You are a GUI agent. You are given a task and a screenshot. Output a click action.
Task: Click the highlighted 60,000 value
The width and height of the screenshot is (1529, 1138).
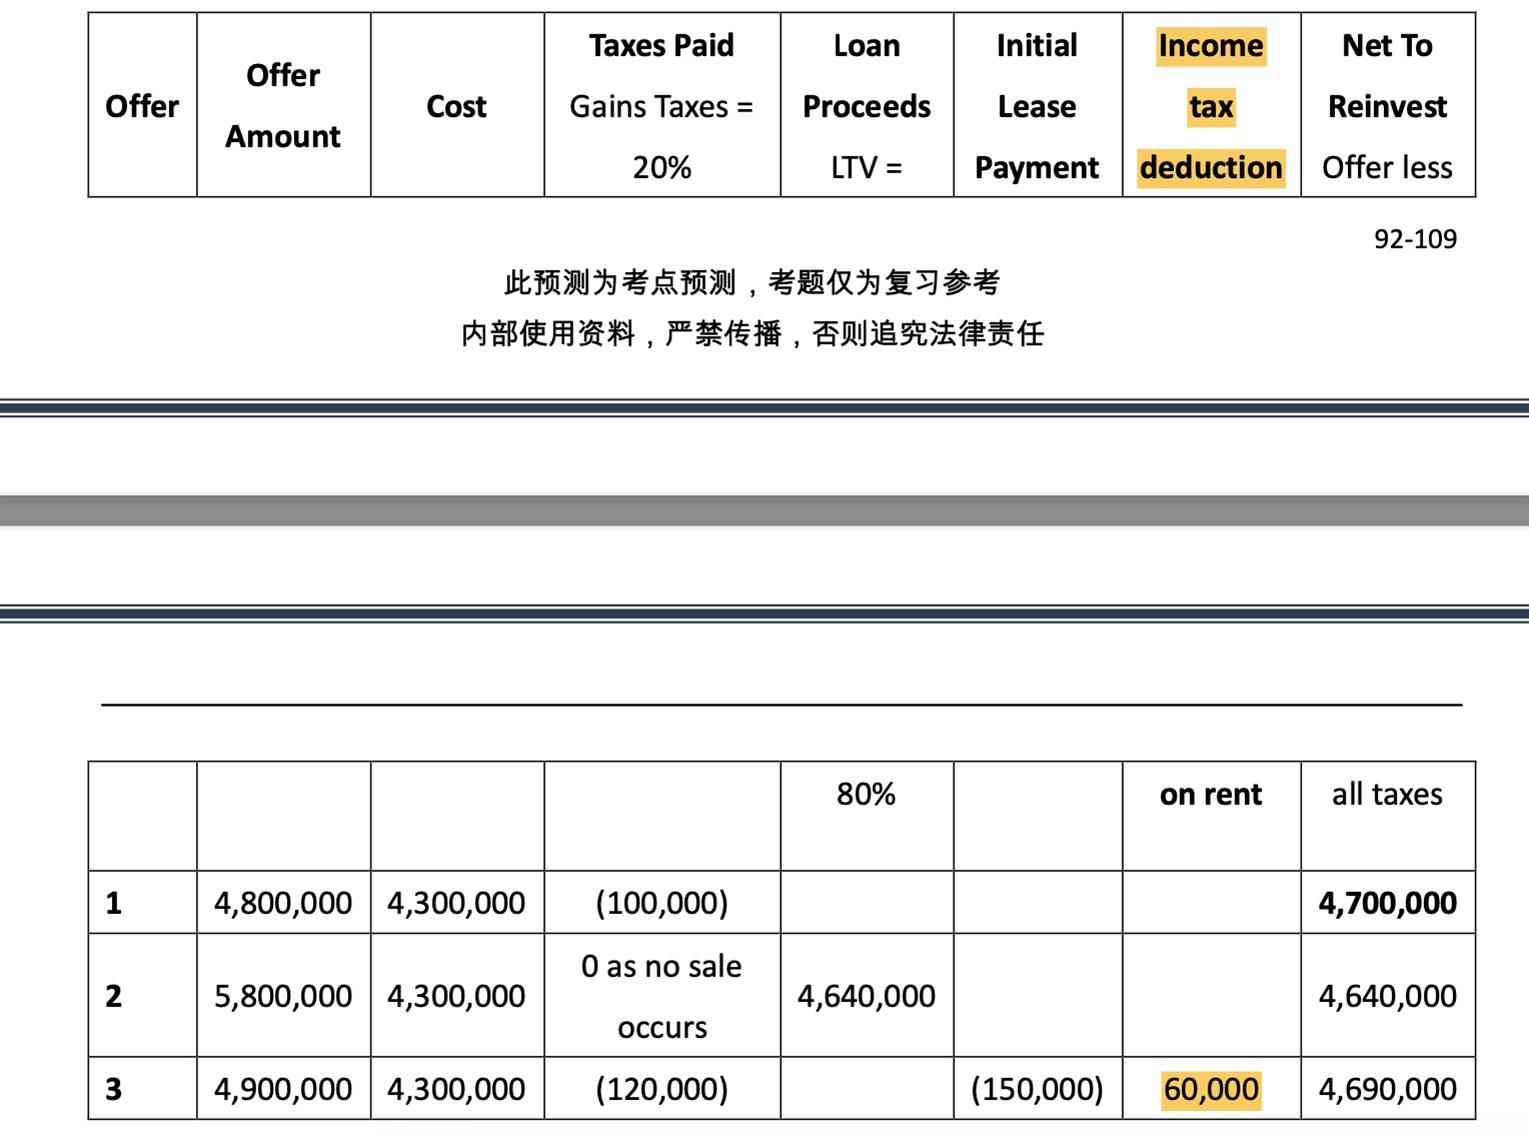point(1210,1089)
